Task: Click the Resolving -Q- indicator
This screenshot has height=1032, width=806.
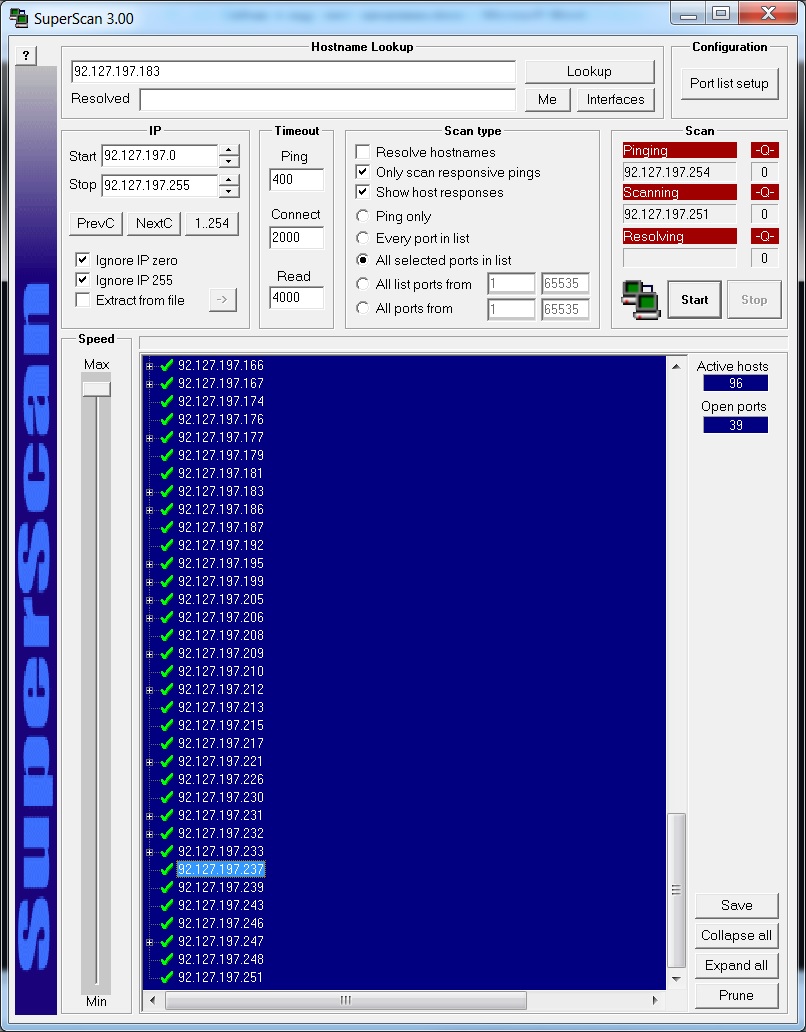Action: [x=764, y=236]
